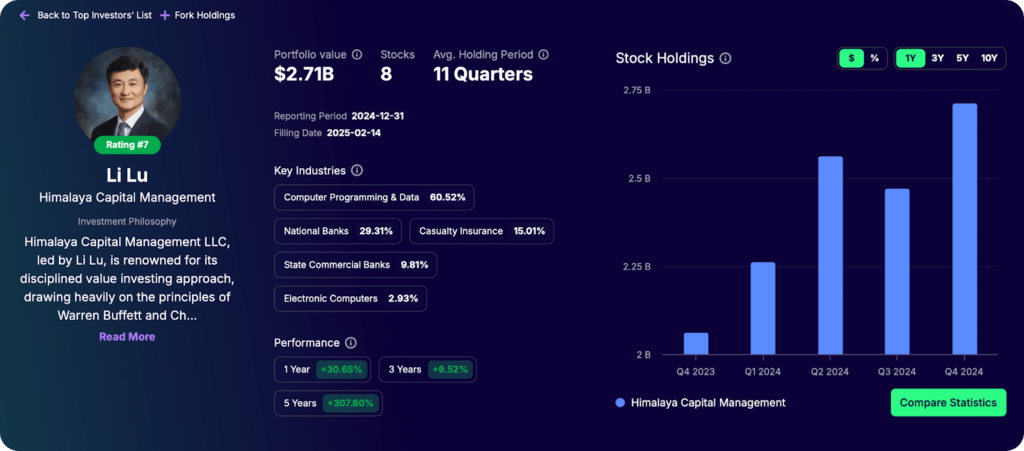
Task: Click the Compare Statistics button
Action: 948,403
